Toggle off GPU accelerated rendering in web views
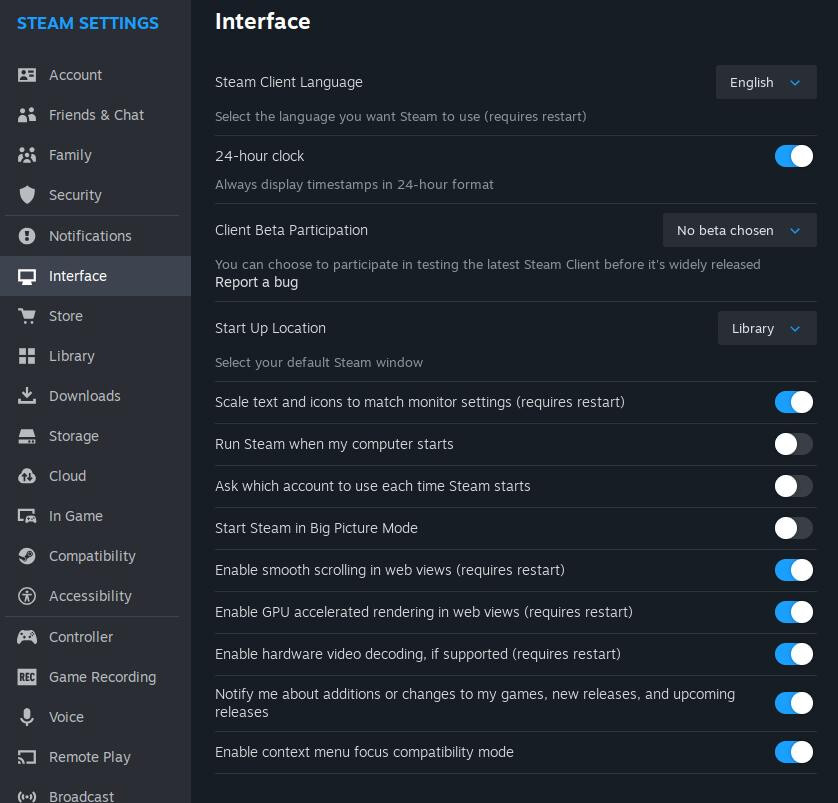838x803 pixels. click(x=793, y=612)
